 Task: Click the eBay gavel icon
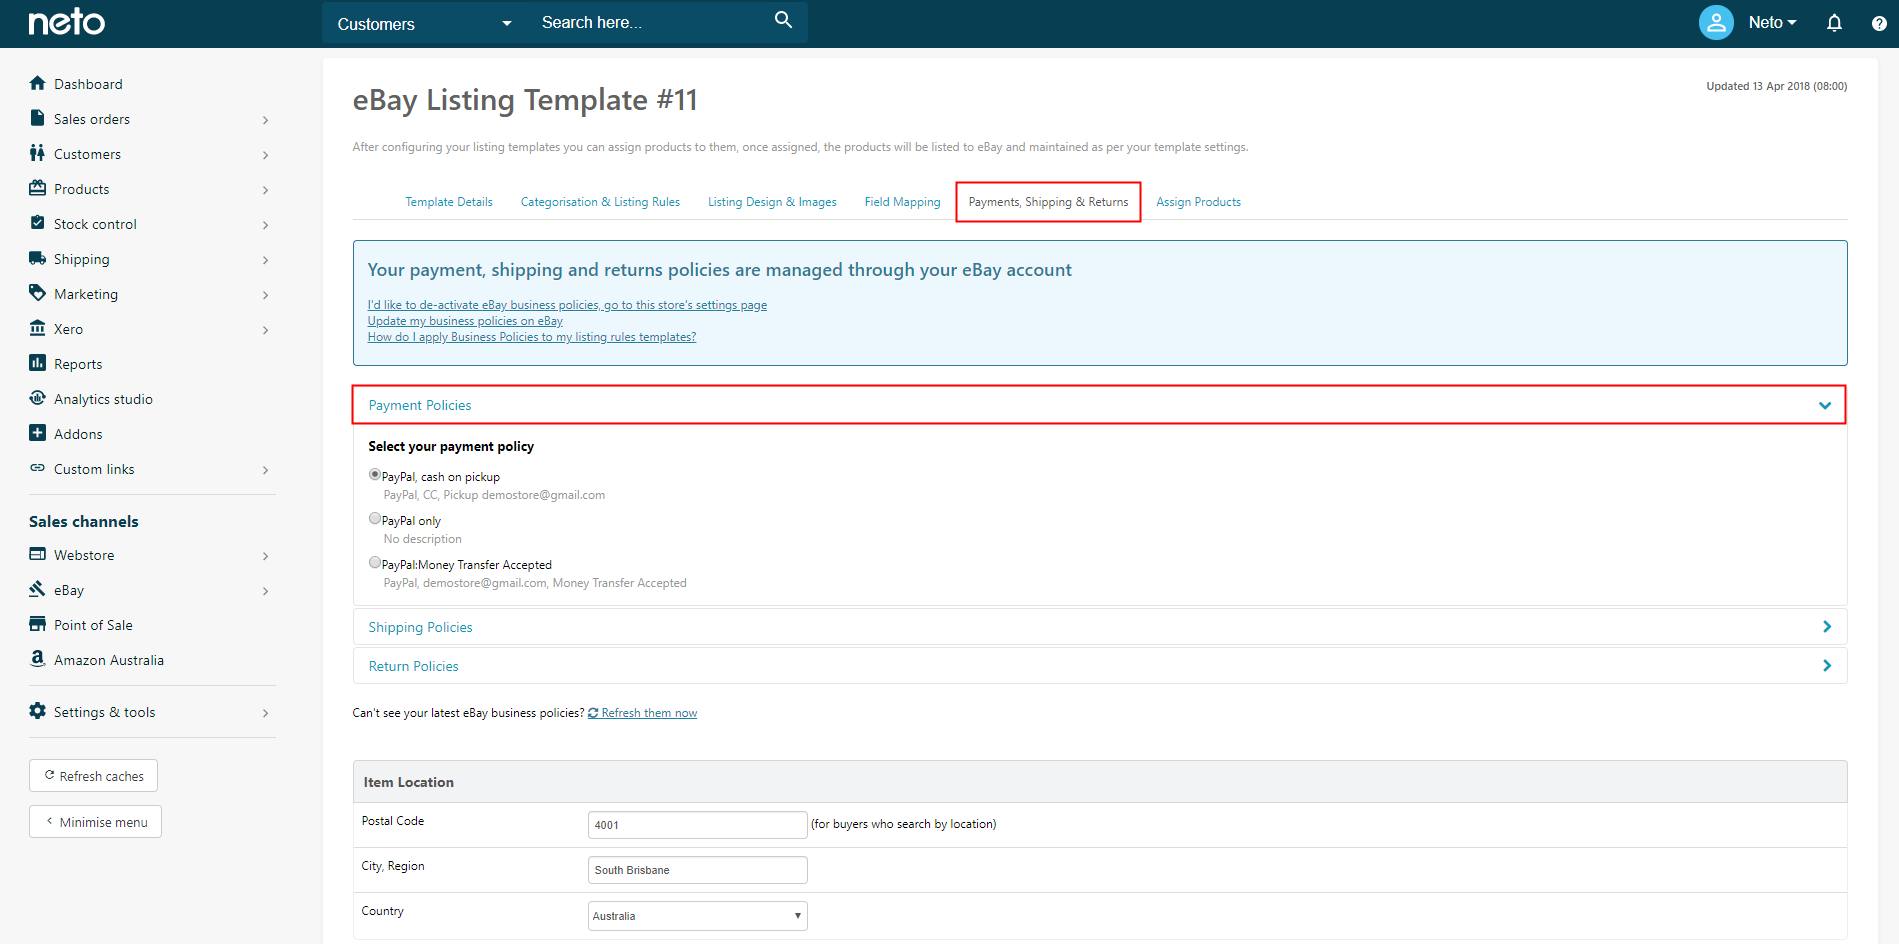[38, 589]
